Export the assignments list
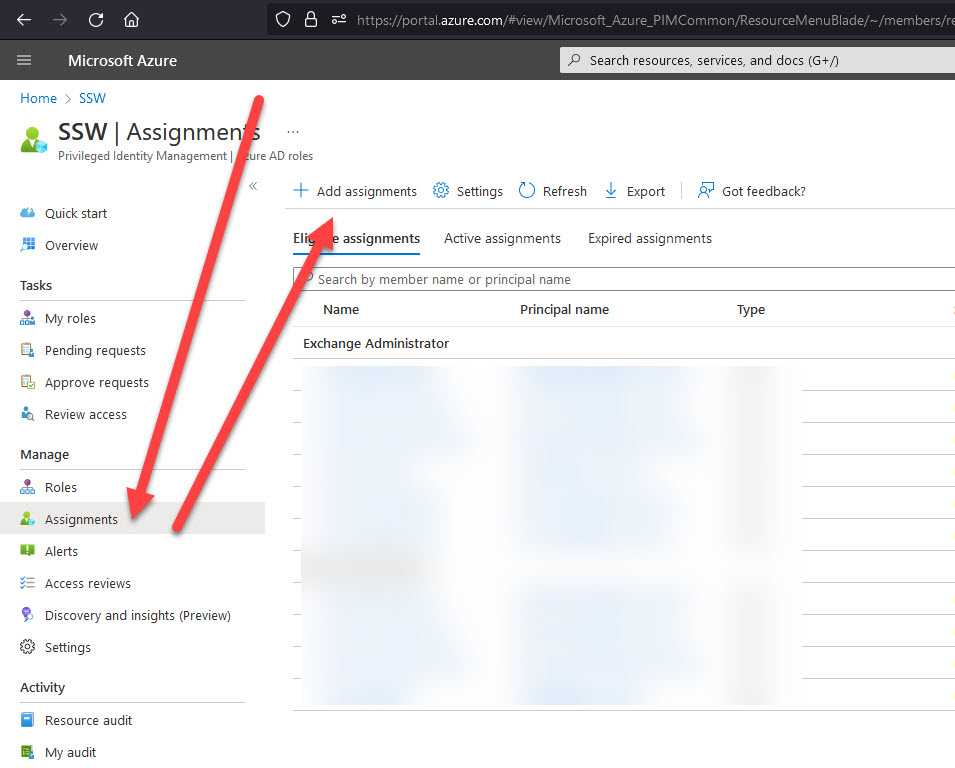Screen dimensions: 955x768 635,191
